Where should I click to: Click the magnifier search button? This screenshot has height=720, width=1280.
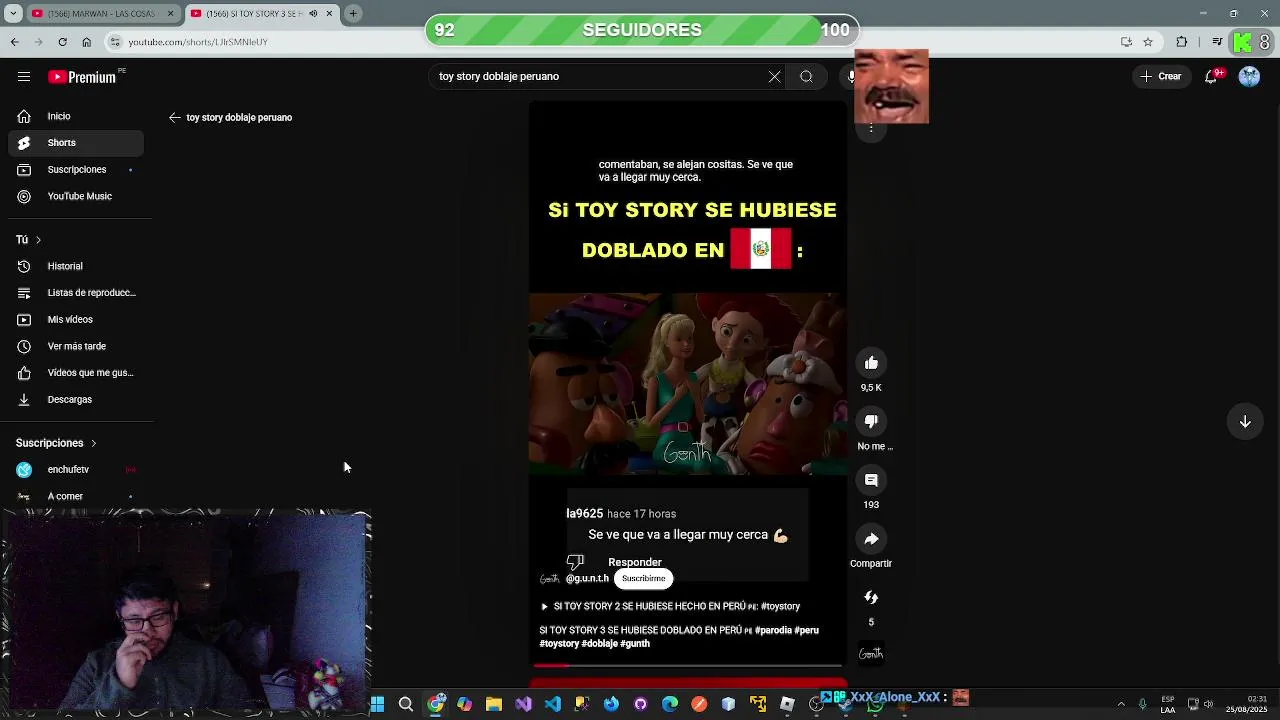[806, 76]
